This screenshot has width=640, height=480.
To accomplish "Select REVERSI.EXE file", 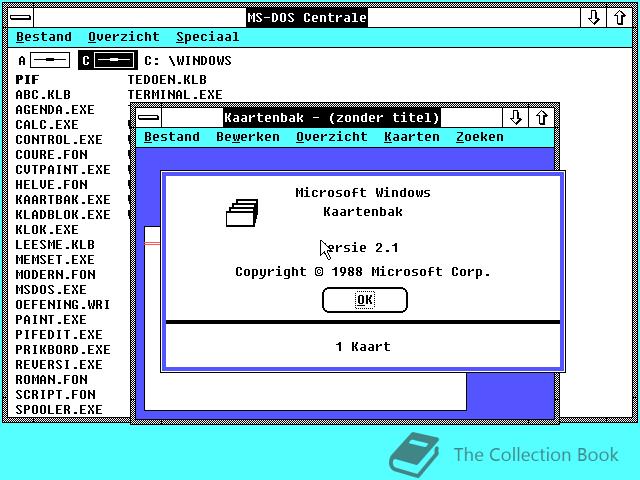I will point(59,365).
